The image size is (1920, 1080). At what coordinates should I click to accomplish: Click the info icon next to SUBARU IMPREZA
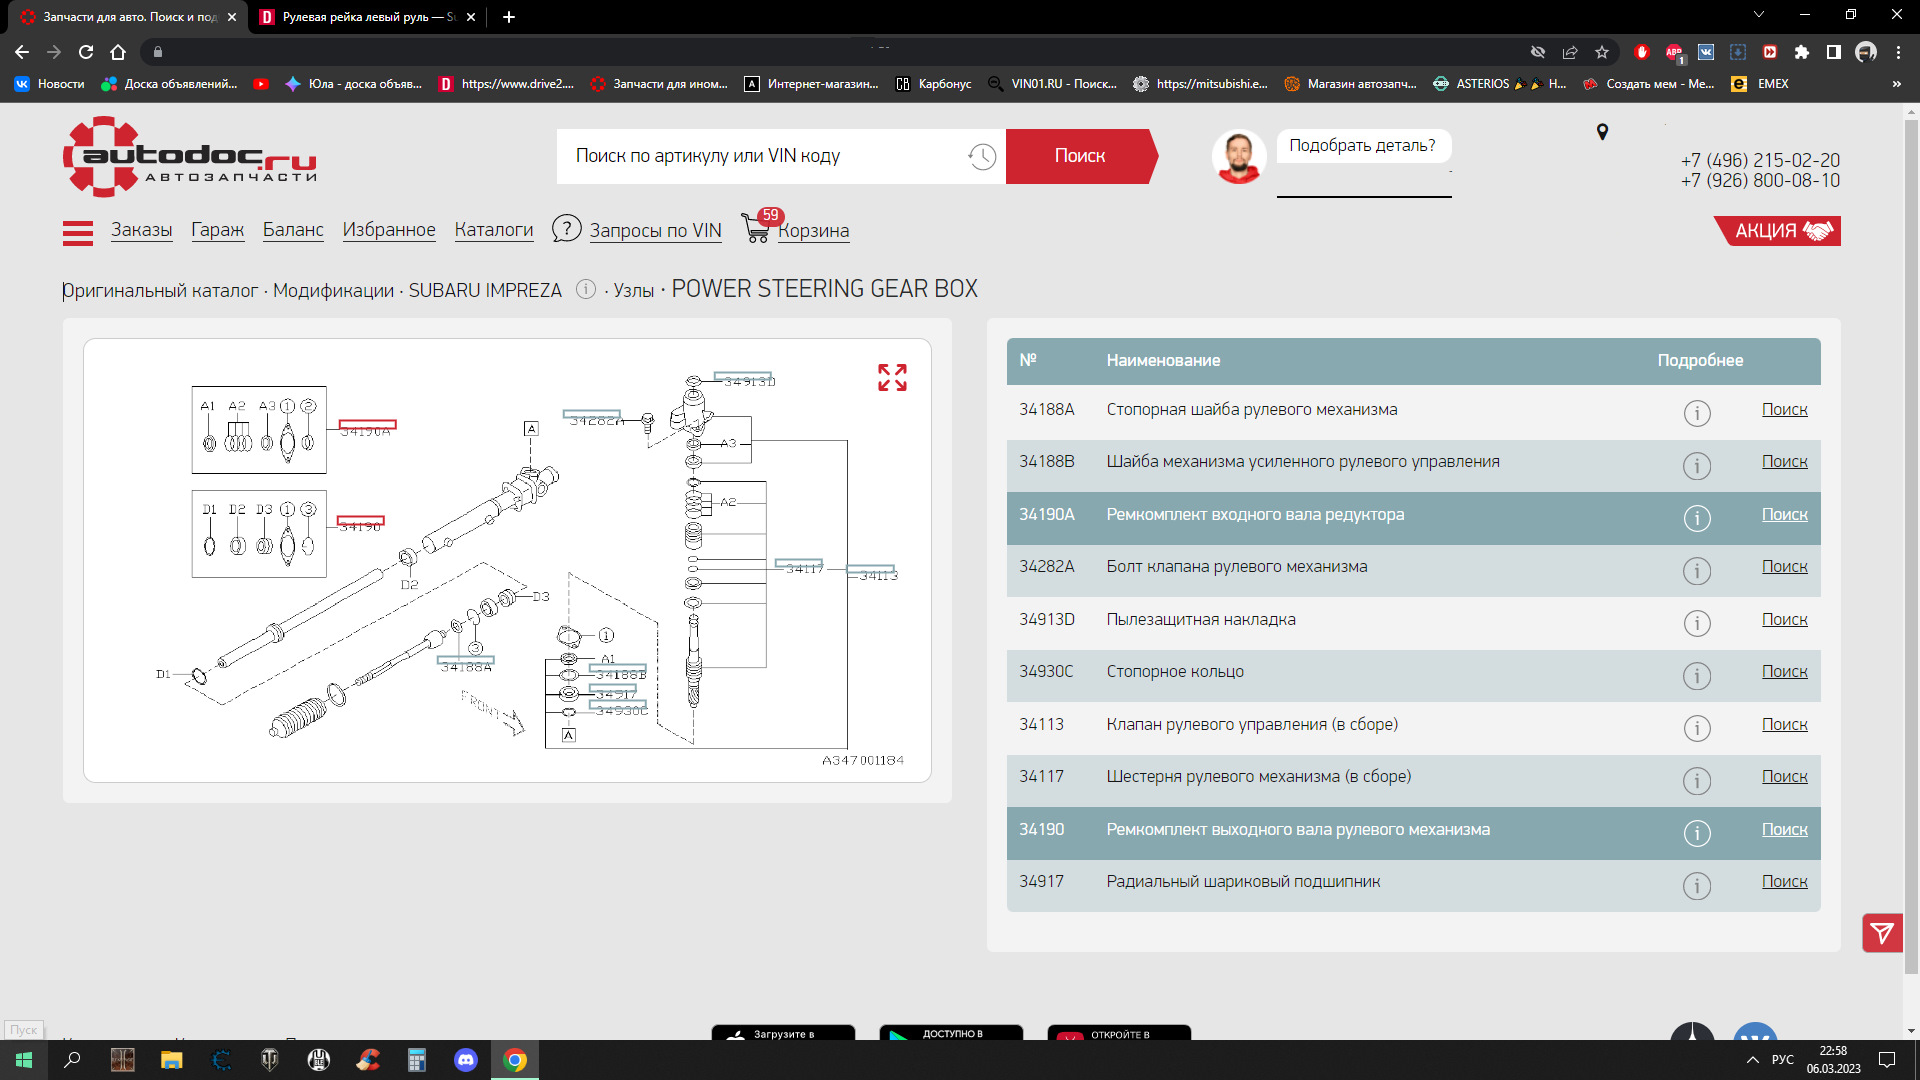tap(586, 289)
